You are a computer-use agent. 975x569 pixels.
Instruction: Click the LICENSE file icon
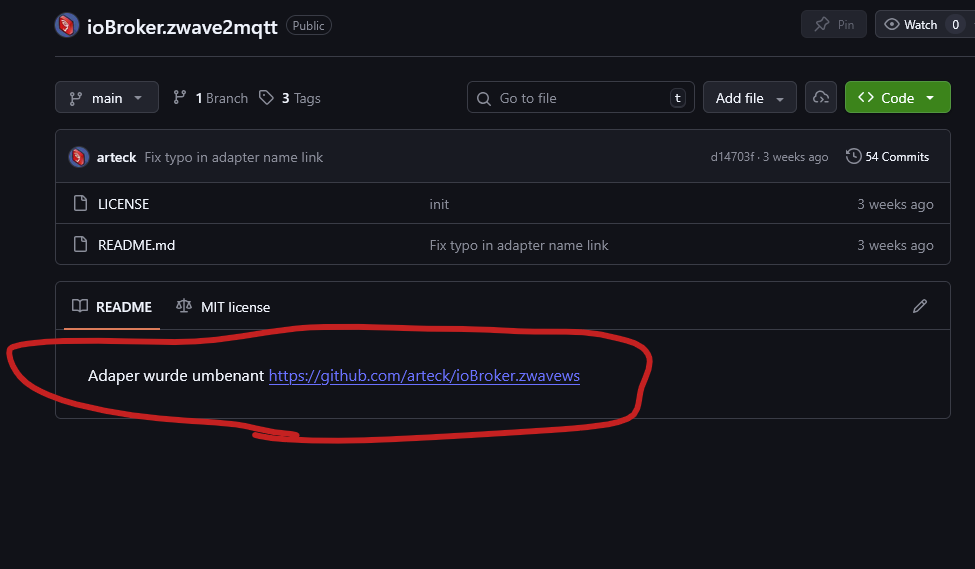[81, 204]
